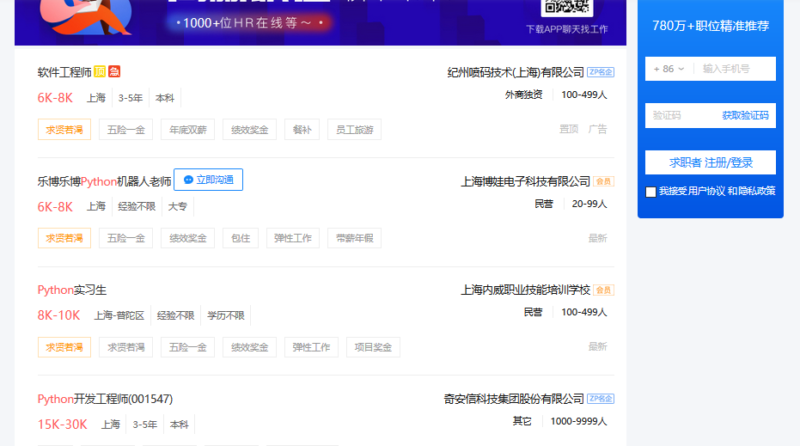Click the 立即沟通 chat button

[x=208, y=180]
